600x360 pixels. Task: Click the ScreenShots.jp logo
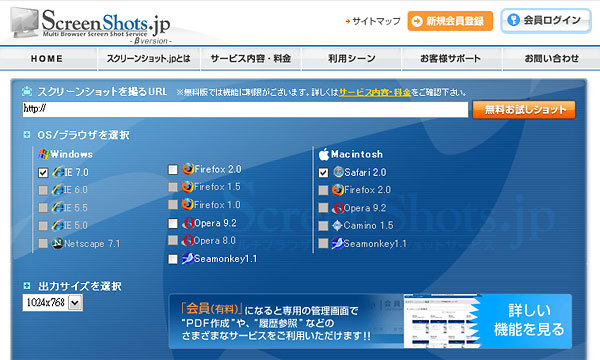click(x=91, y=25)
